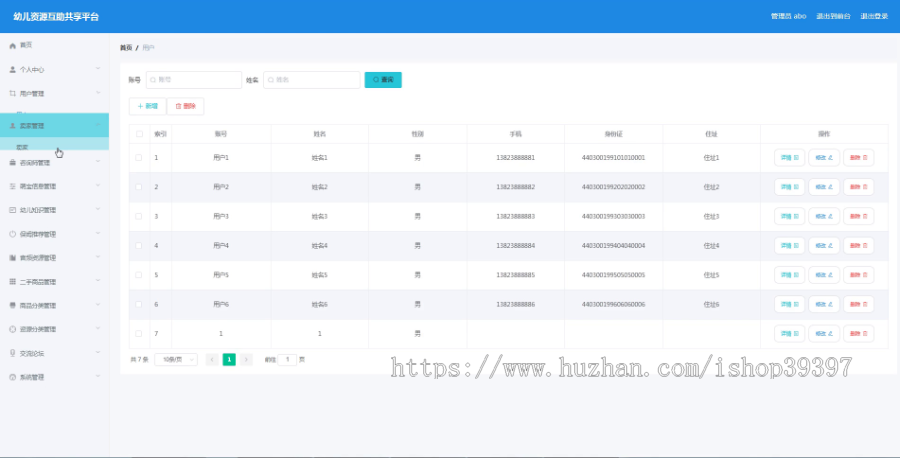Click the 详情 button for 用户1
The image size is (900, 458).
[789, 157]
